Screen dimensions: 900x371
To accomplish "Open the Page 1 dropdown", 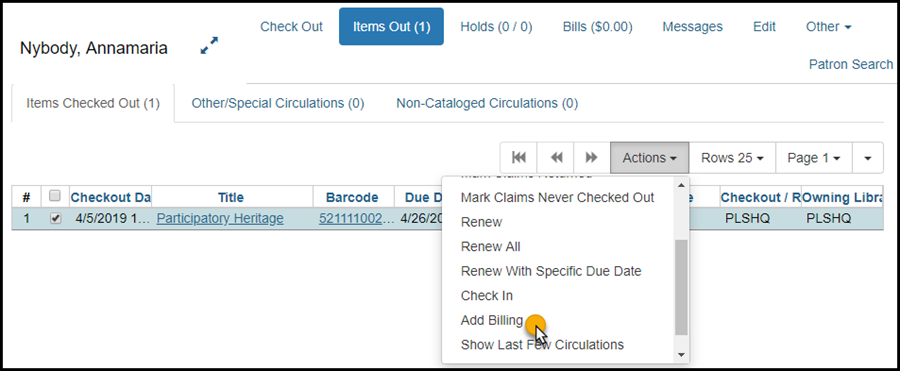I will (x=814, y=157).
